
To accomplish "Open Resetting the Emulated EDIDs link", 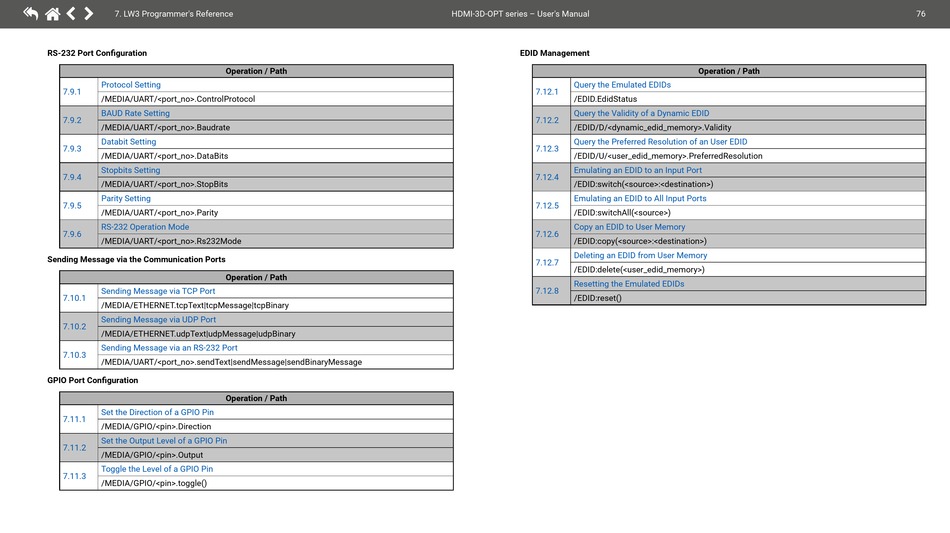I will [629, 284].
